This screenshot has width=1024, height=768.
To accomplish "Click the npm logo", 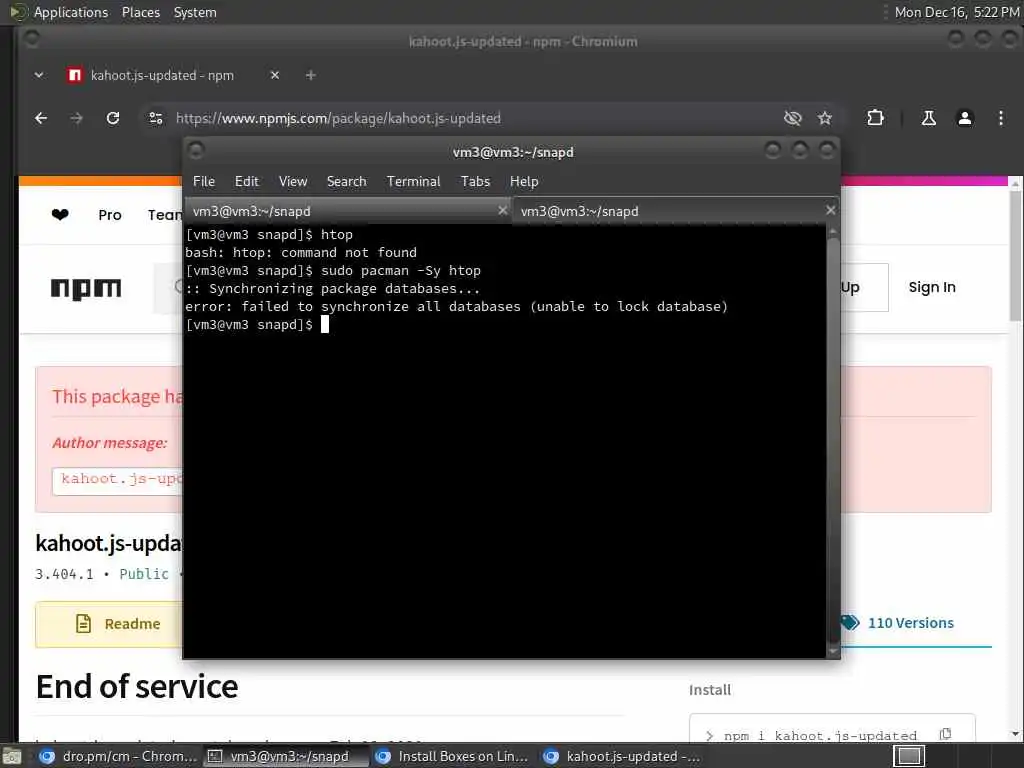I will [x=86, y=288].
